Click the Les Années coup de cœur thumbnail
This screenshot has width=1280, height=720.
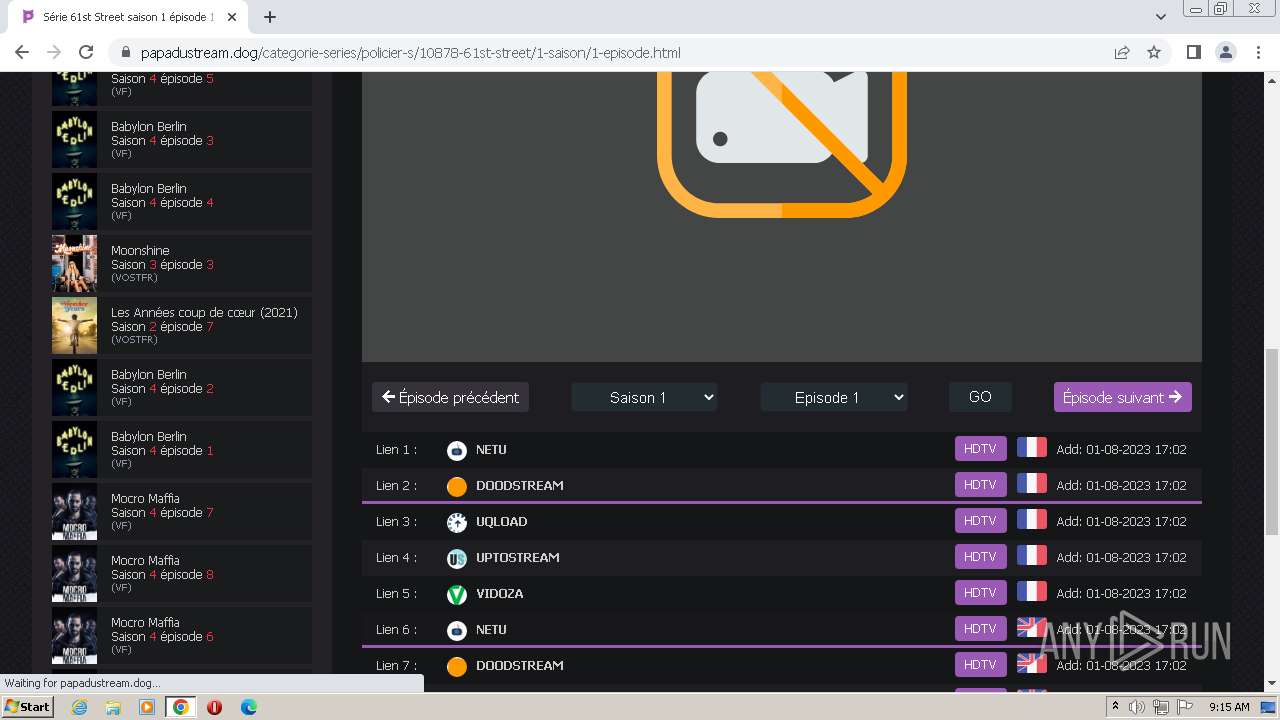(74, 326)
